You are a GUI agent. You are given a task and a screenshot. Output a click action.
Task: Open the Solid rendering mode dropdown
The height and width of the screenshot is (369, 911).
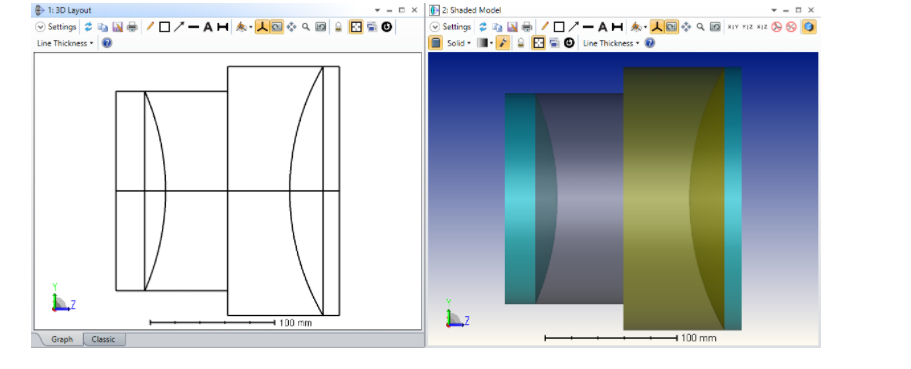pyautogui.click(x=459, y=43)
